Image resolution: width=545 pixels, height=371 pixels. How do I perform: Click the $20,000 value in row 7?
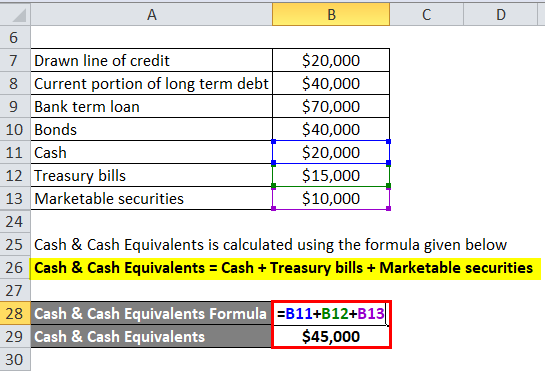coord(331,61)
